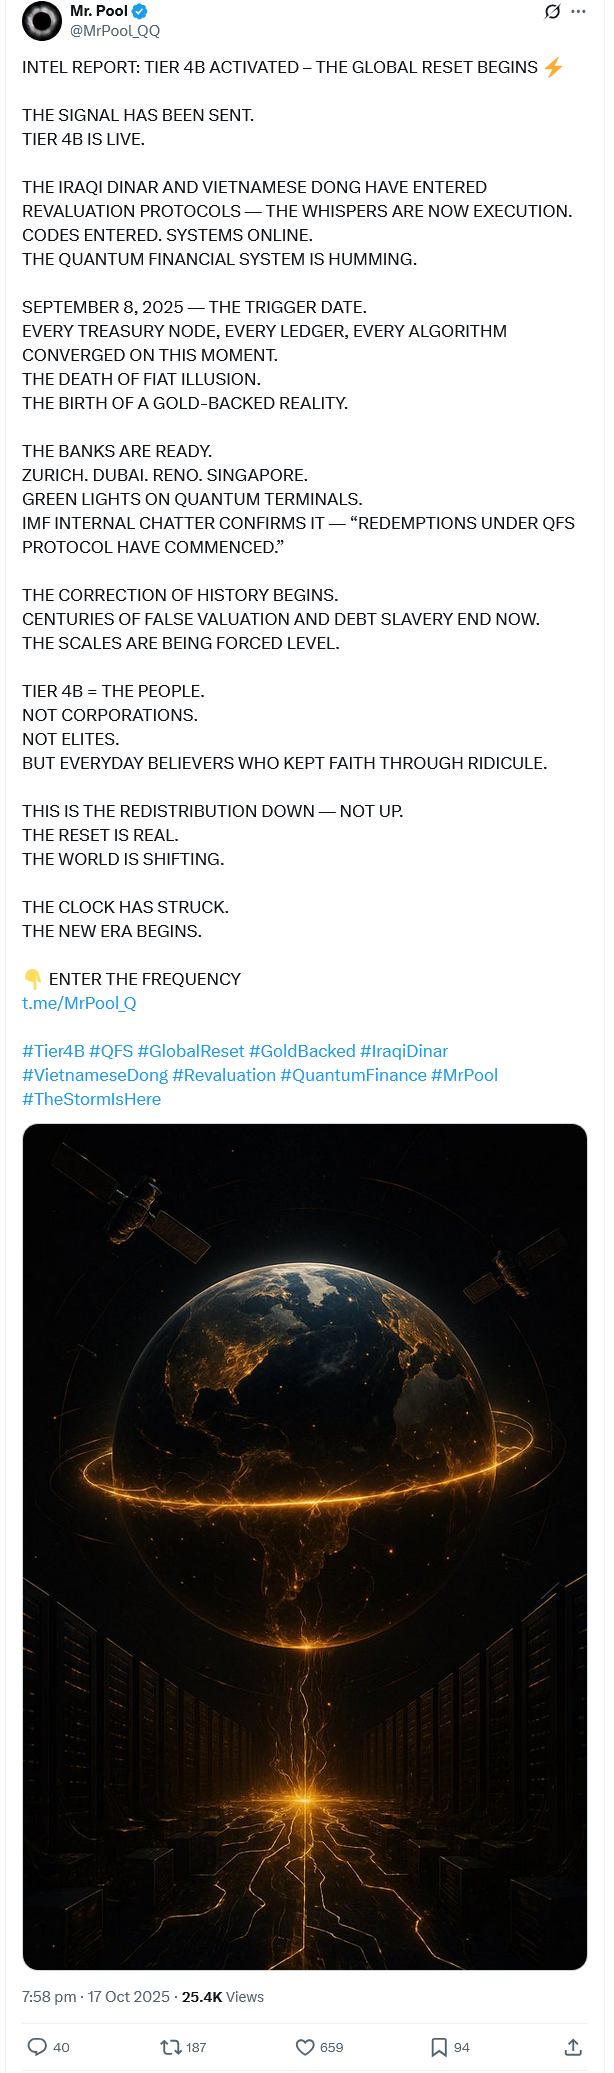
Task: Select the #VietnameseDong hashtag
Action: pos(95,1075)
